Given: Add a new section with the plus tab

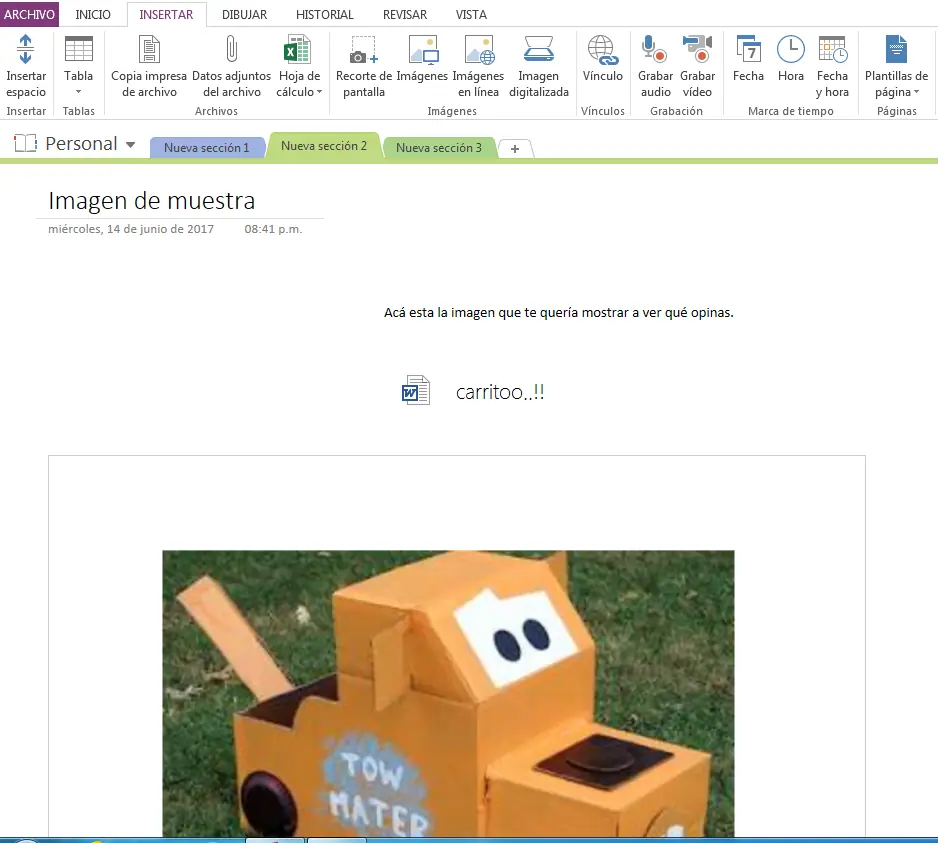Looking at the screenshot, I should [x=515, y=148].
